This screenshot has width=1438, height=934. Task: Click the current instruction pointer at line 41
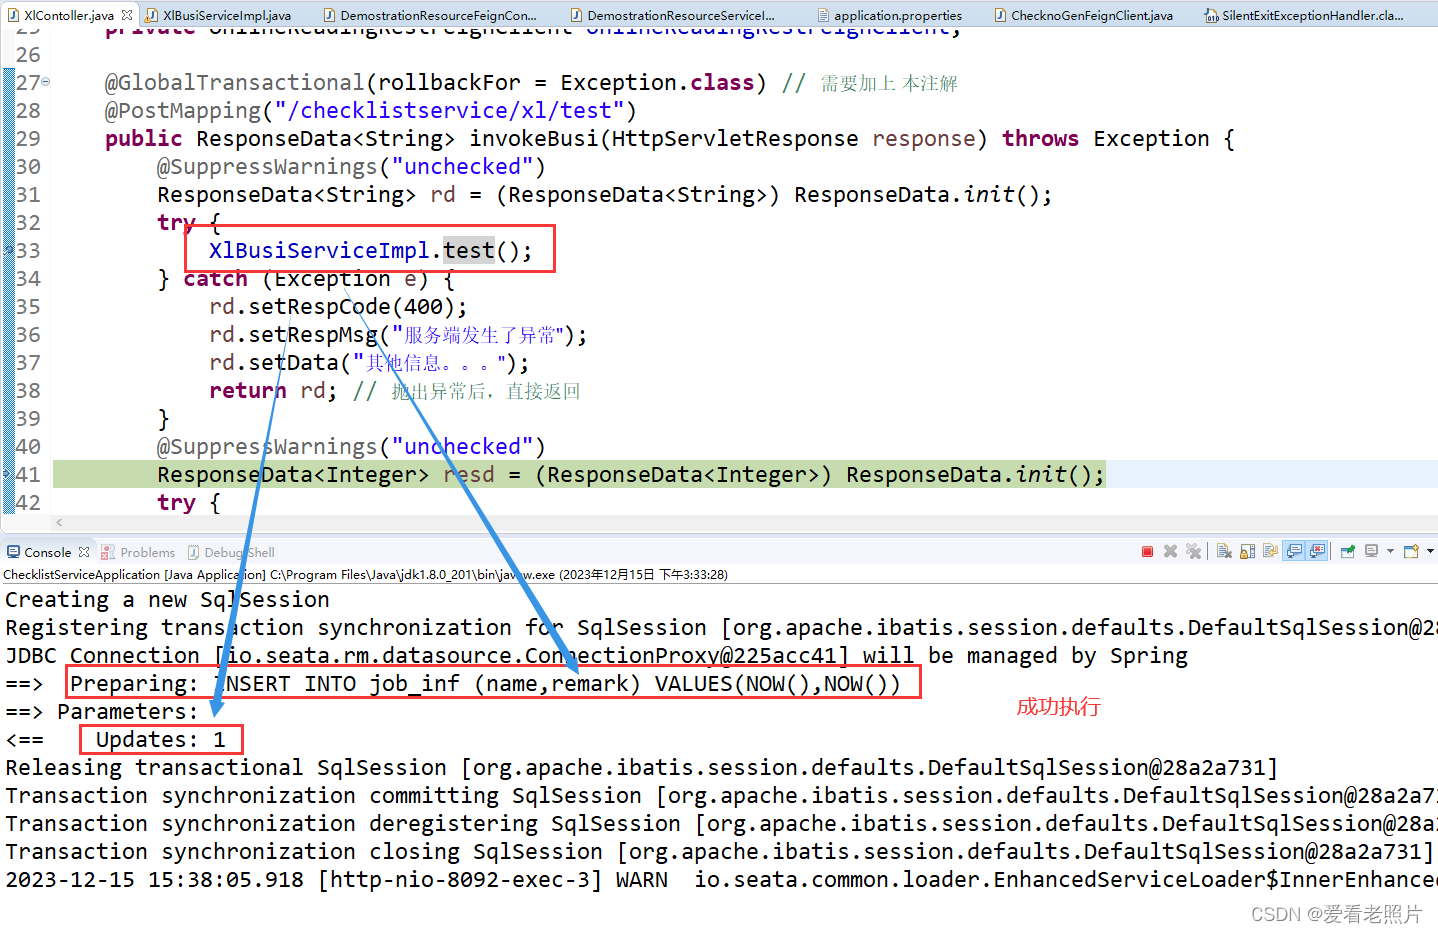(8, 474)
